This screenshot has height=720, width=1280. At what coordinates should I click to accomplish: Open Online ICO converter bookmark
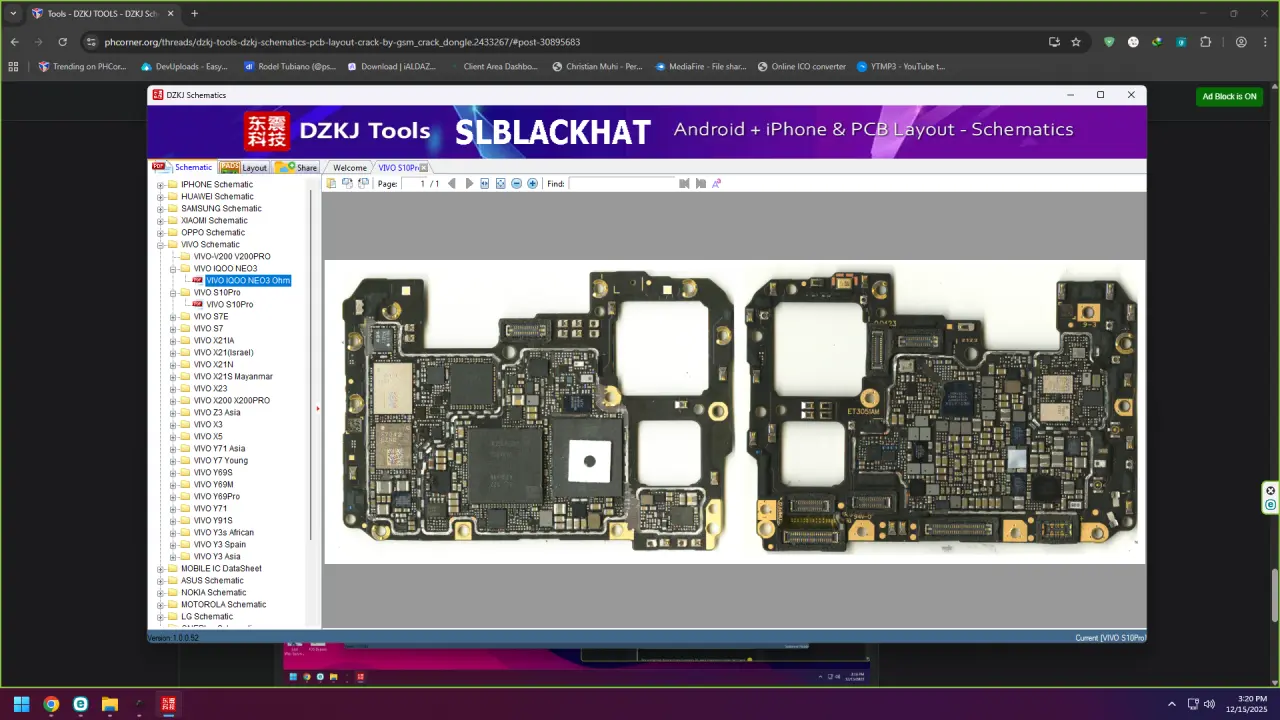tap(802, 67)
